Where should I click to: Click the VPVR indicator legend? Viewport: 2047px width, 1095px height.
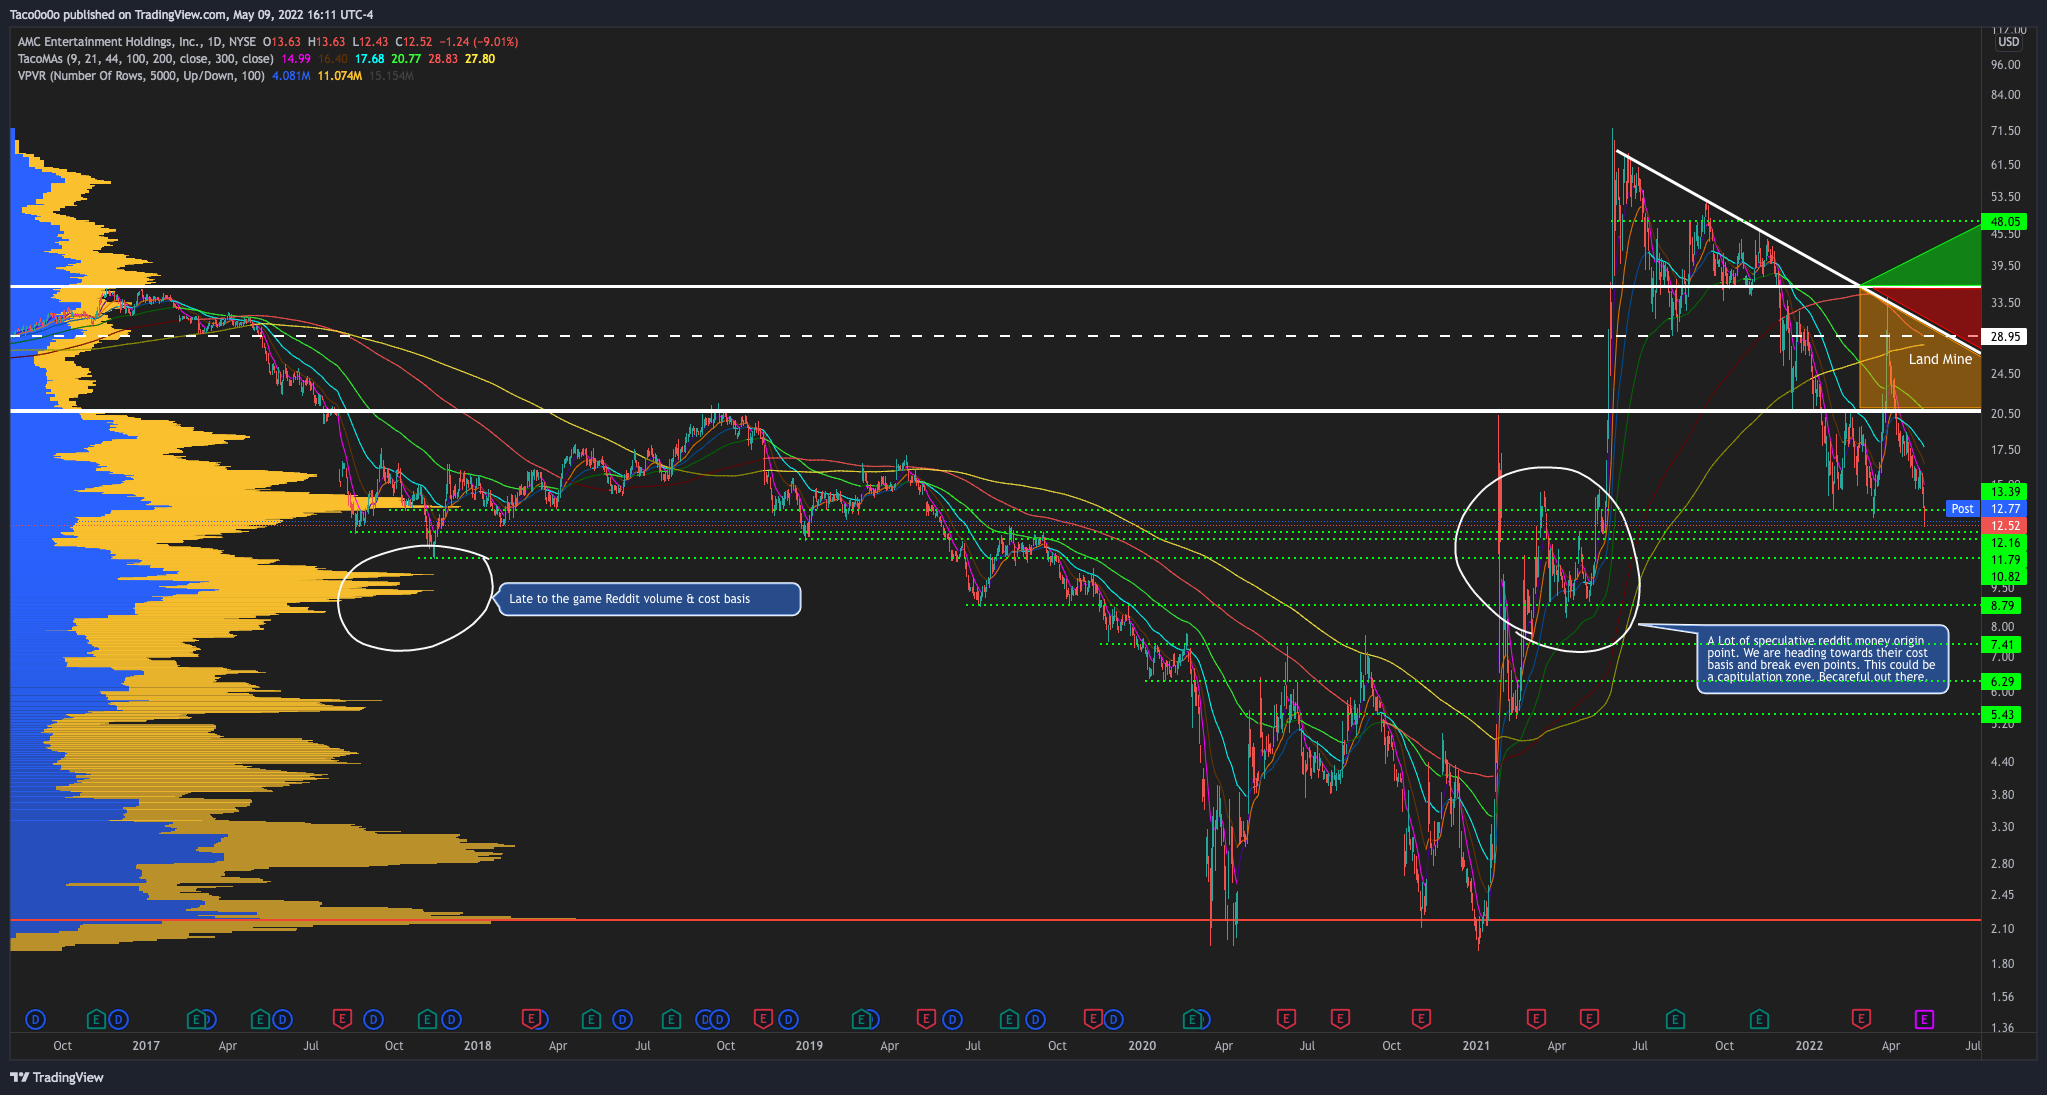[141, 76]
